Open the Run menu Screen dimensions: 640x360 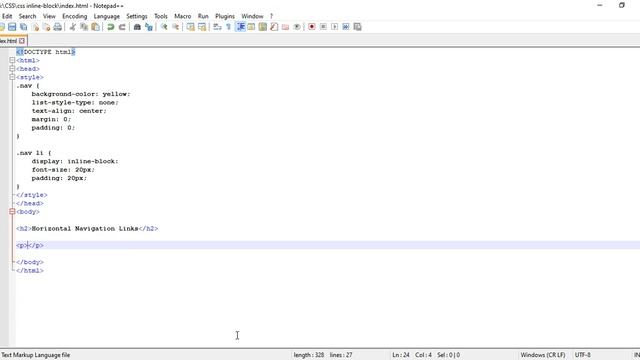tap(203, 16)
